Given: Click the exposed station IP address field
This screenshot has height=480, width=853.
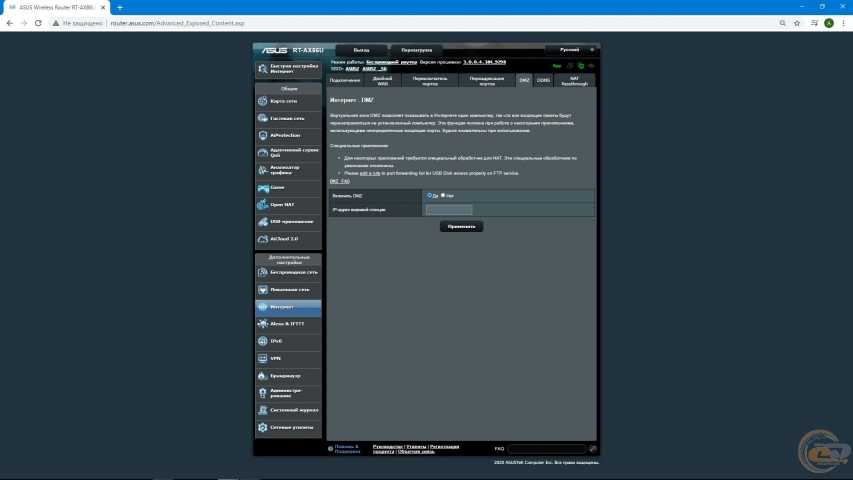Looking at the screenshot, I should [x=449, y=210].
